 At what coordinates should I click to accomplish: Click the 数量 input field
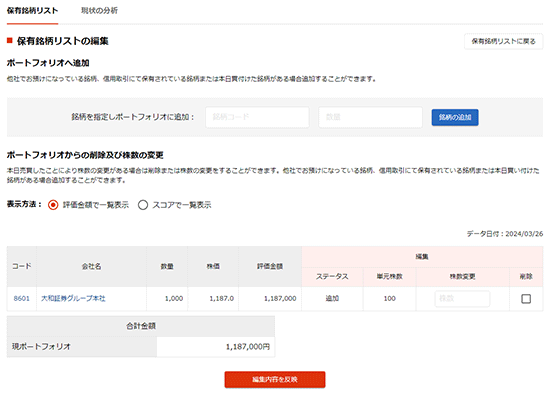pyautogui.click(x=370, y=117)
